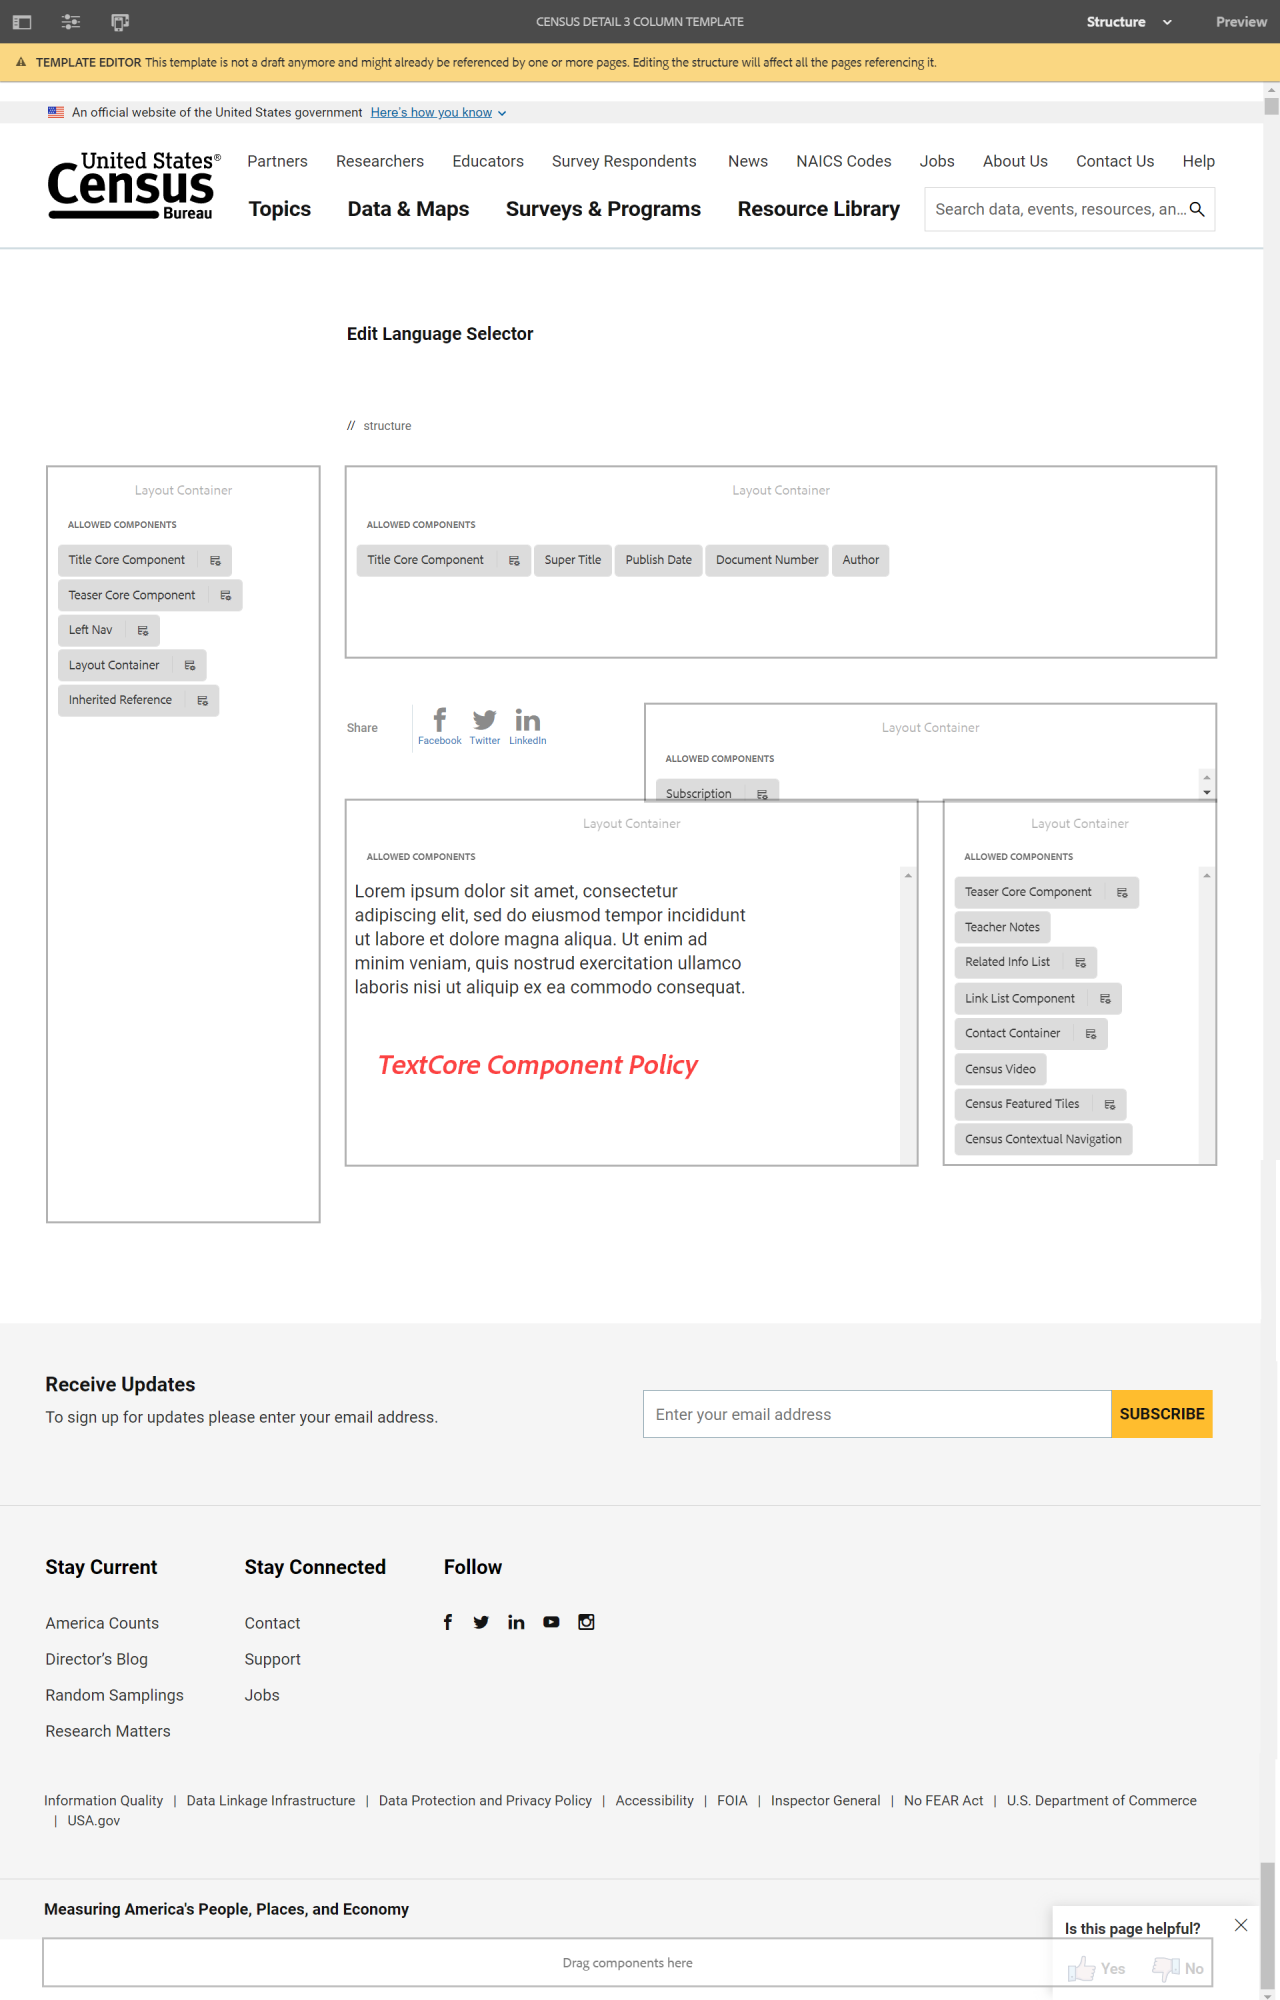Open Research Matters footer link
Image resolution: width=1280 pixels, height=2000 pixels.
tap(108, 1731)
